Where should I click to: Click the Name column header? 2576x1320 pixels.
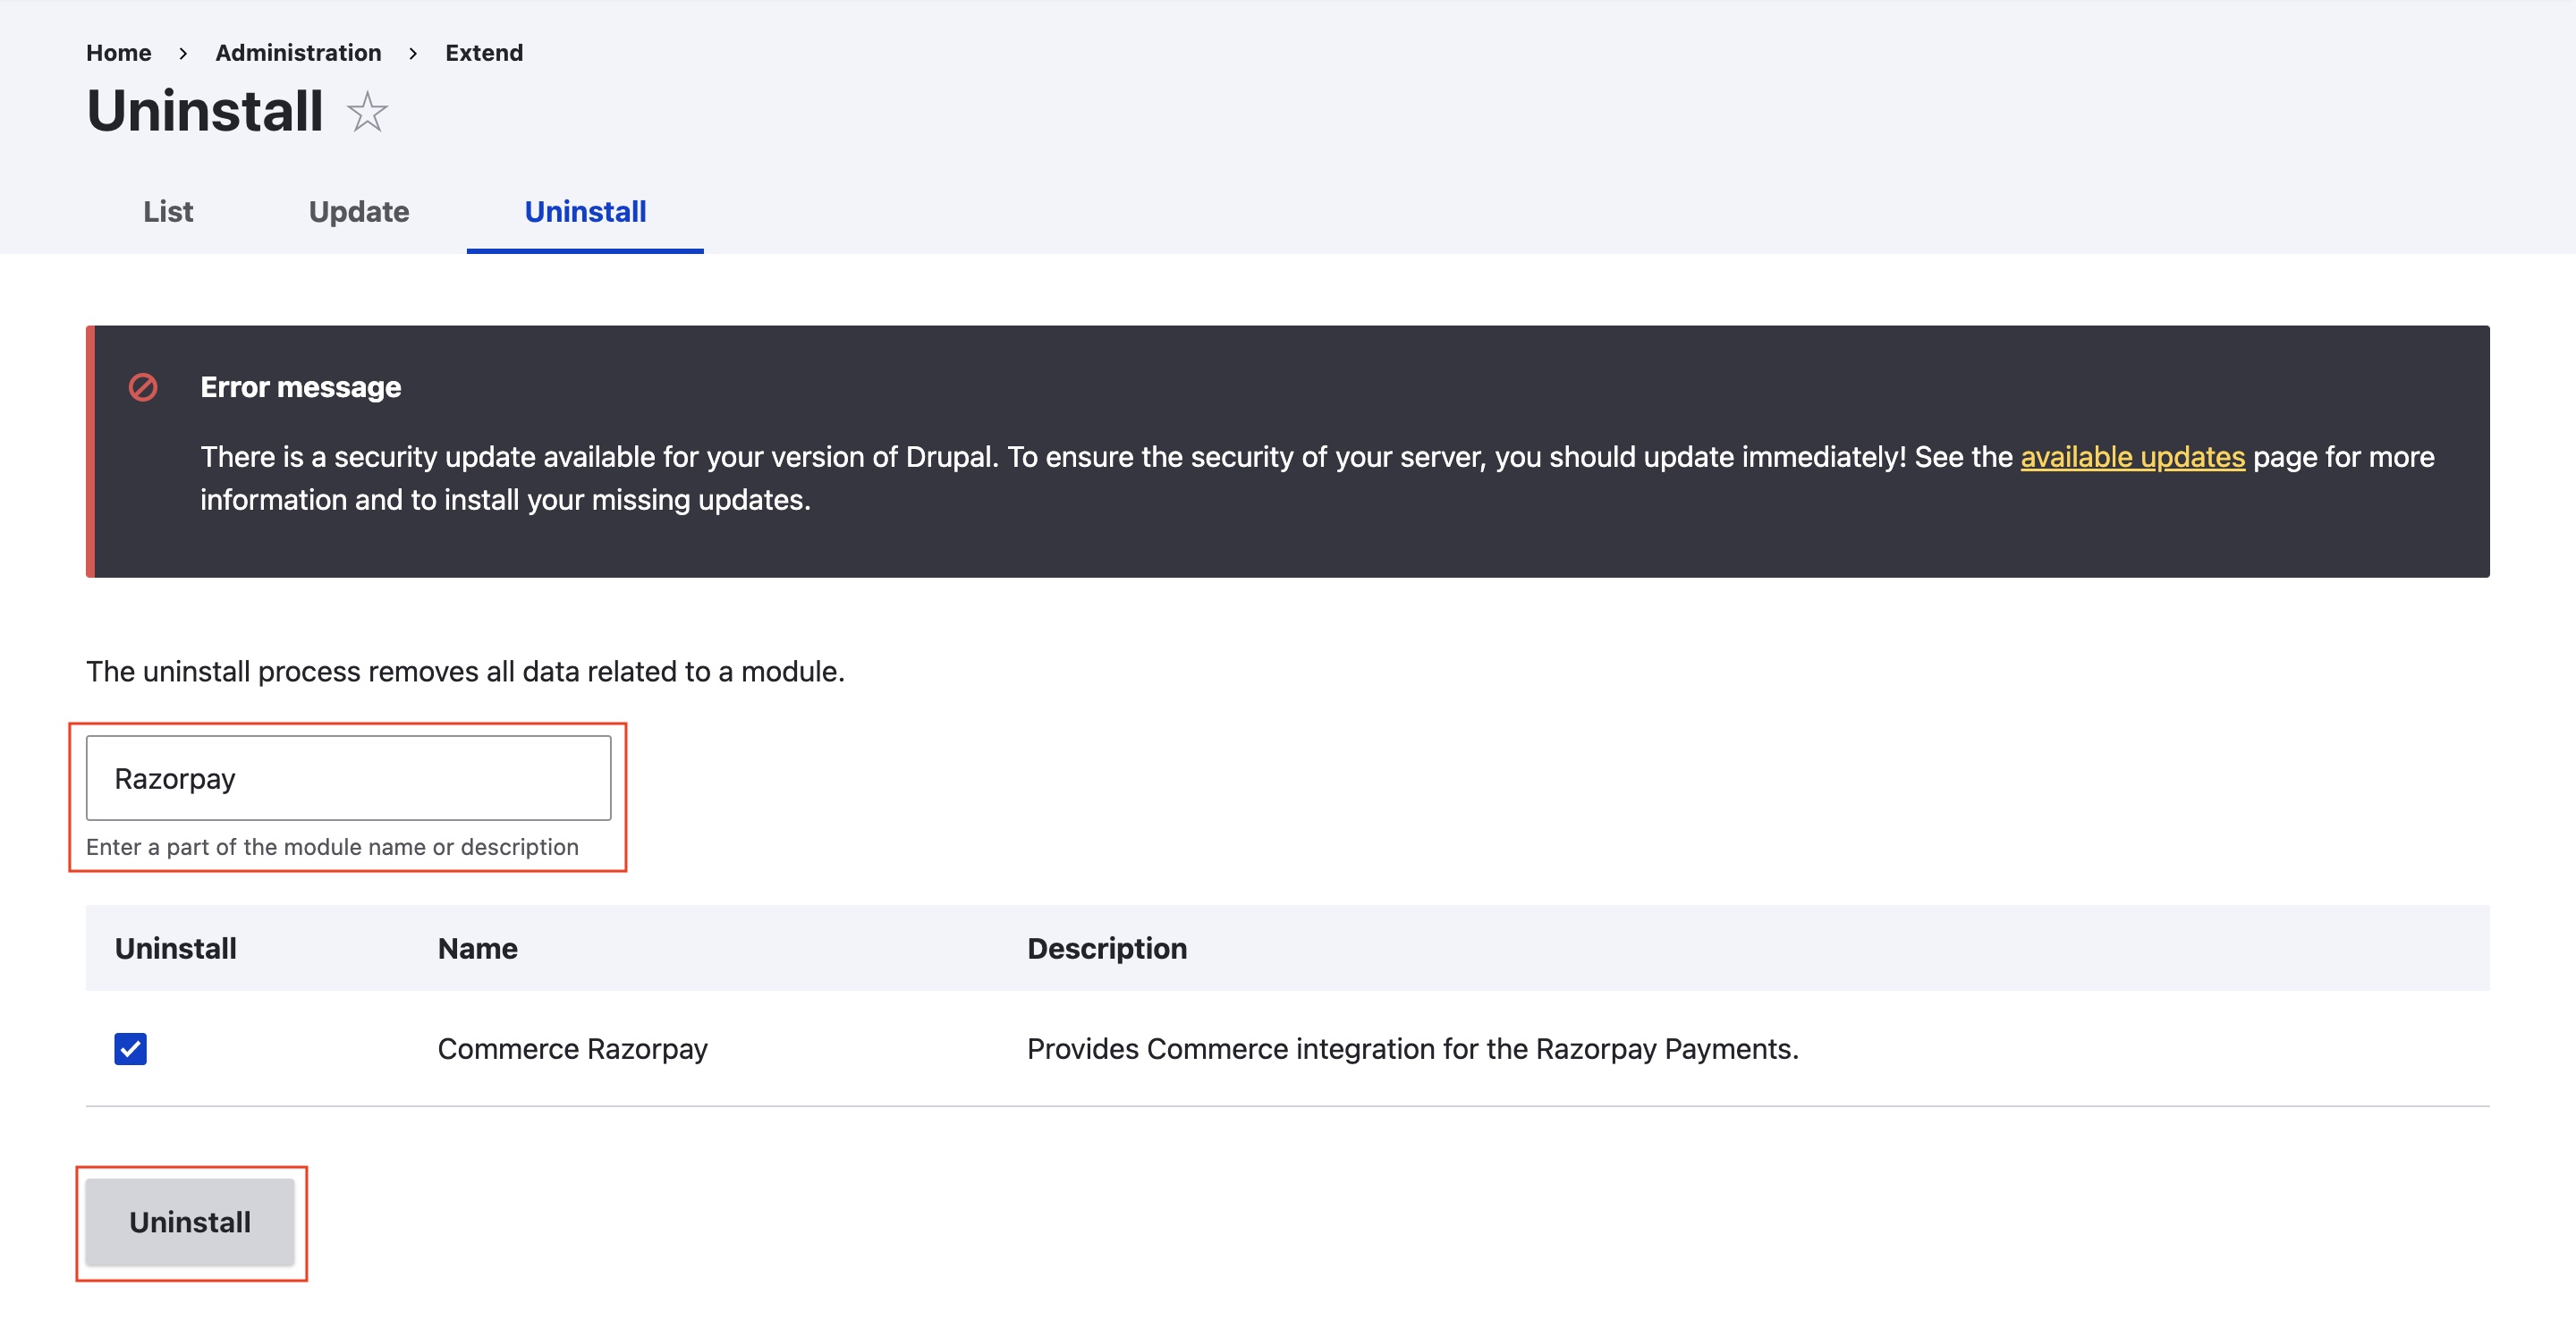477,948
